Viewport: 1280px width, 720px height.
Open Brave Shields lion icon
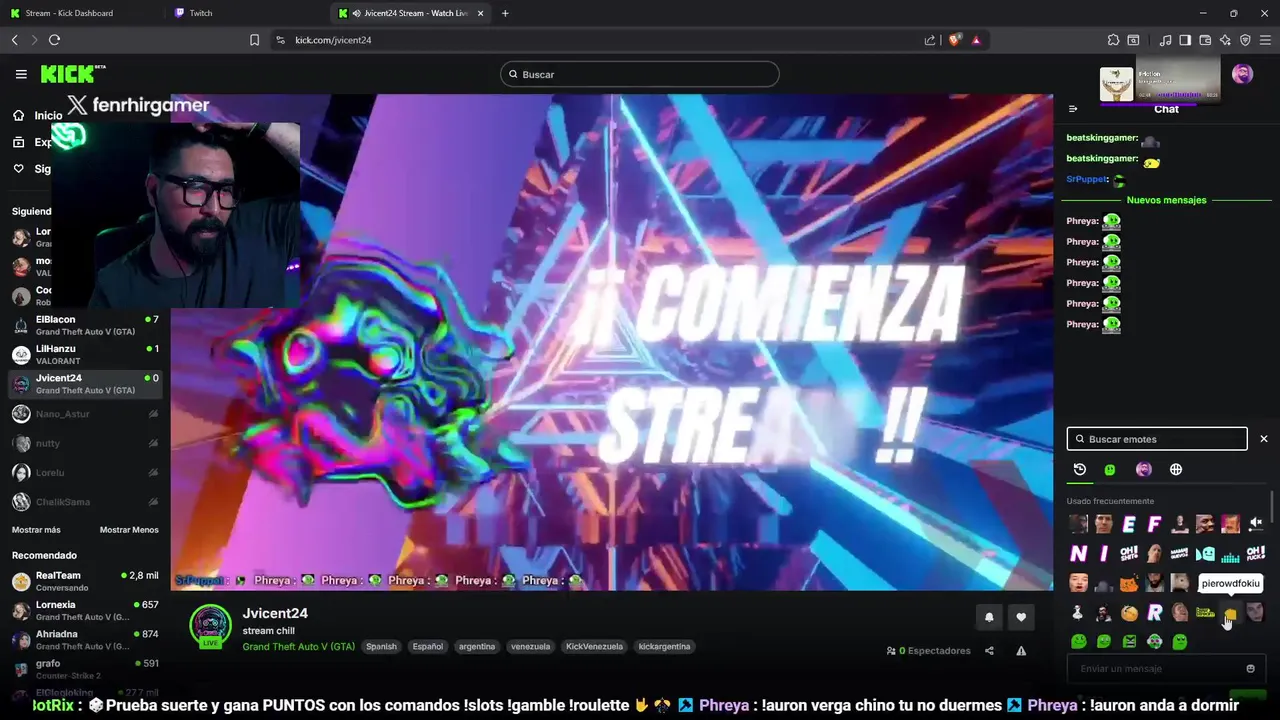[954, 40]
